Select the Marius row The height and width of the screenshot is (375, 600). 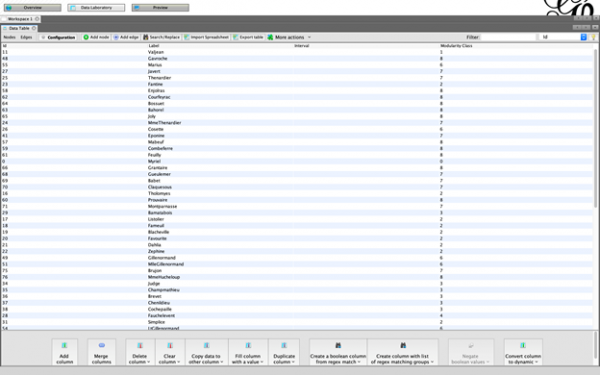[x=297, y=65]
